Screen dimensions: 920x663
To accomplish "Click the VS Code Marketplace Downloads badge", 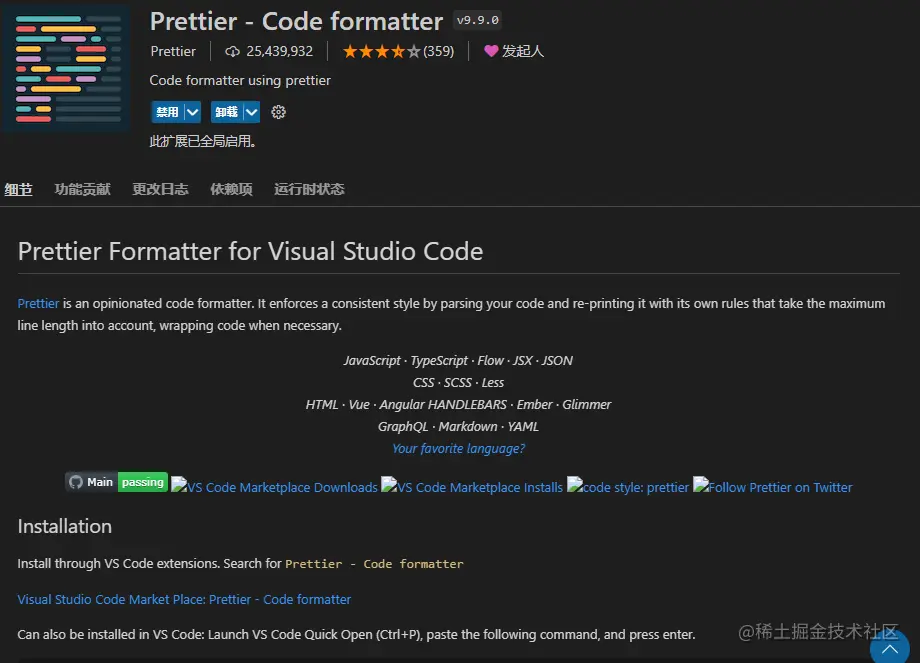I will [274, 487].
